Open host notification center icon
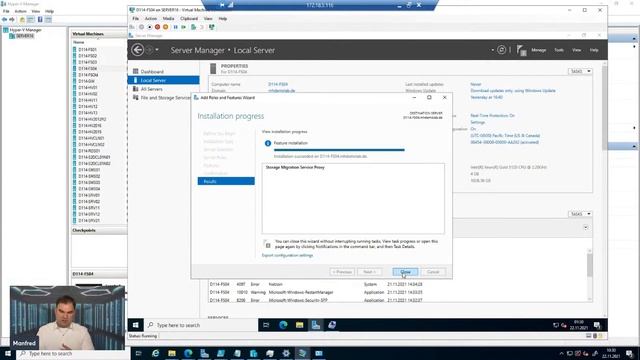The image size is (640, 360). [630, 354]
